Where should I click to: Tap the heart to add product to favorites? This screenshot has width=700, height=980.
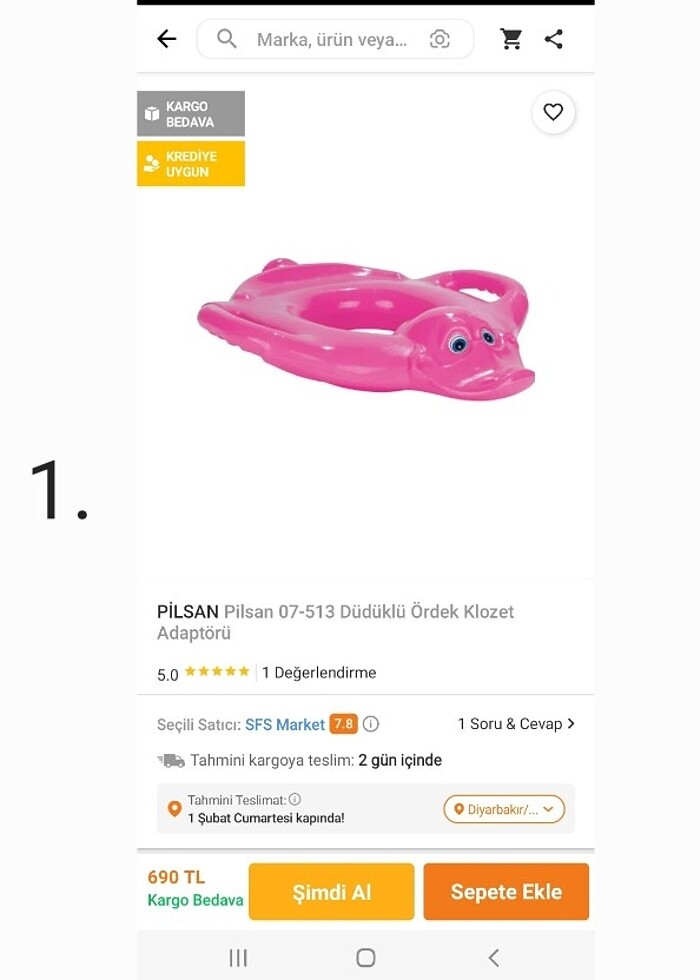click(553, 112)
